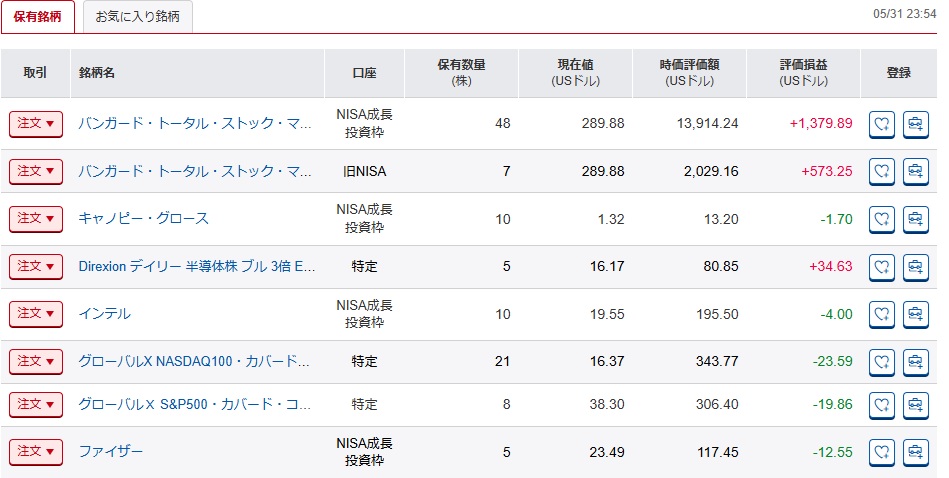Expand 注文 menu for キャノピー・グロース
The height and width of the screenshot is (478, 949).
click(x=36, y=219)
